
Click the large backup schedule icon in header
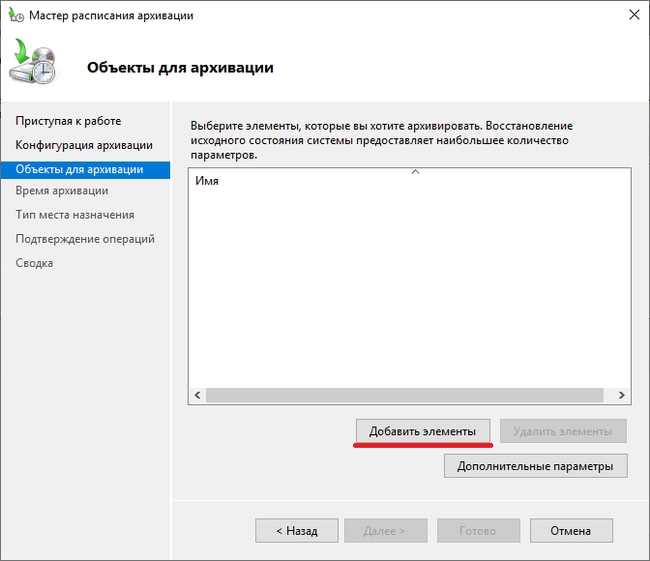click(x=36, y=65)
